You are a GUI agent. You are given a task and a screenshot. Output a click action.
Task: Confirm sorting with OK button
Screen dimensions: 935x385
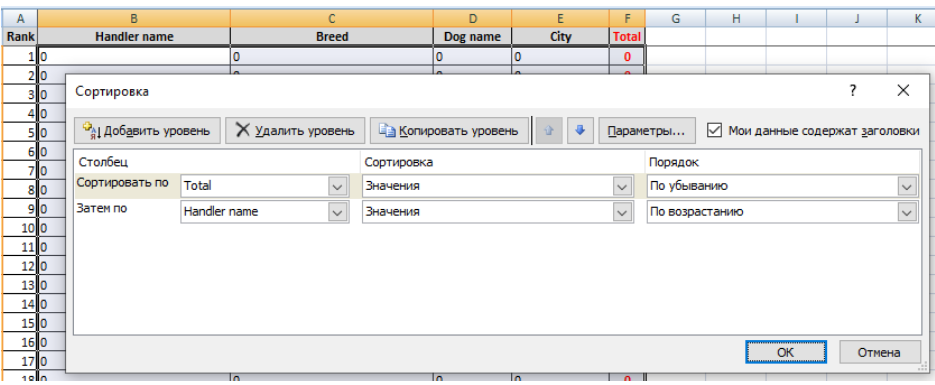(785, 352)
